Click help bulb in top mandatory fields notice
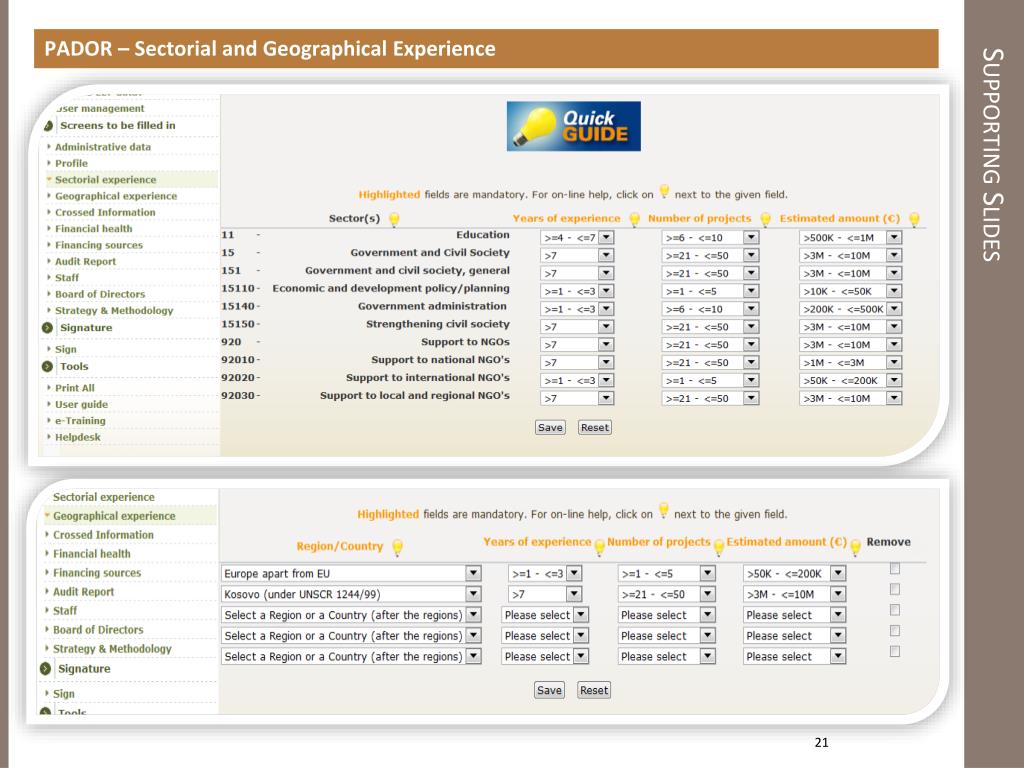The width and height of the screenshot is (1024, 768). [664, 191]
